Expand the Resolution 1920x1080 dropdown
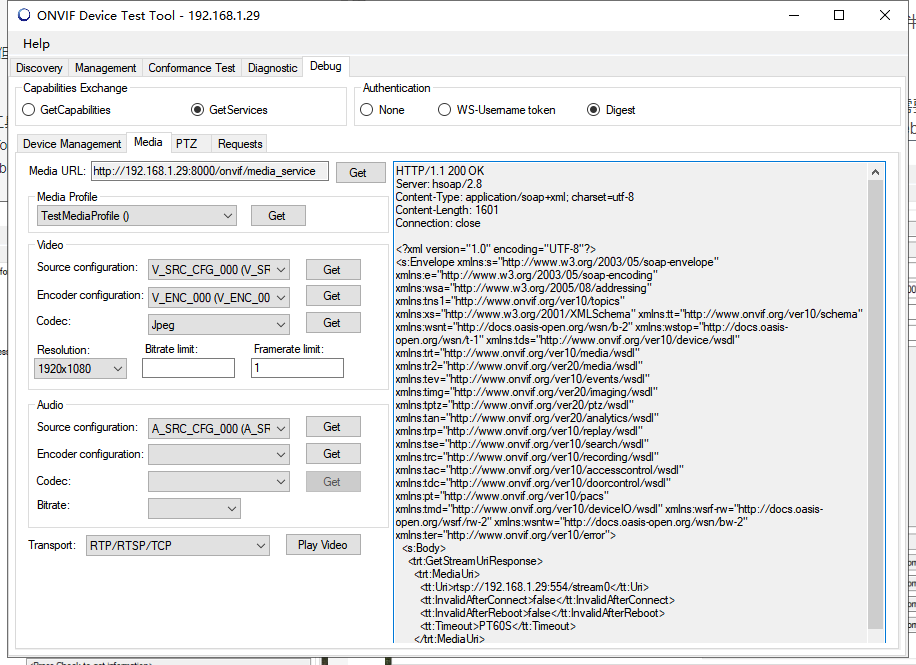This screenshot has width=916, height=665. pos(81,369)
